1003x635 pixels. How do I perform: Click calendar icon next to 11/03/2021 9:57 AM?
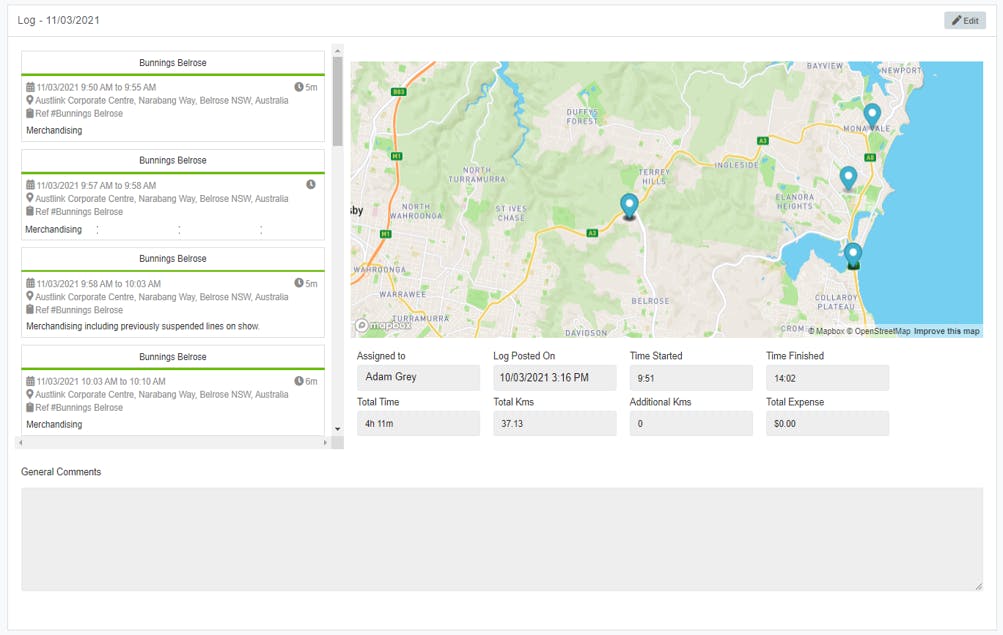click(x=30, y=185)
